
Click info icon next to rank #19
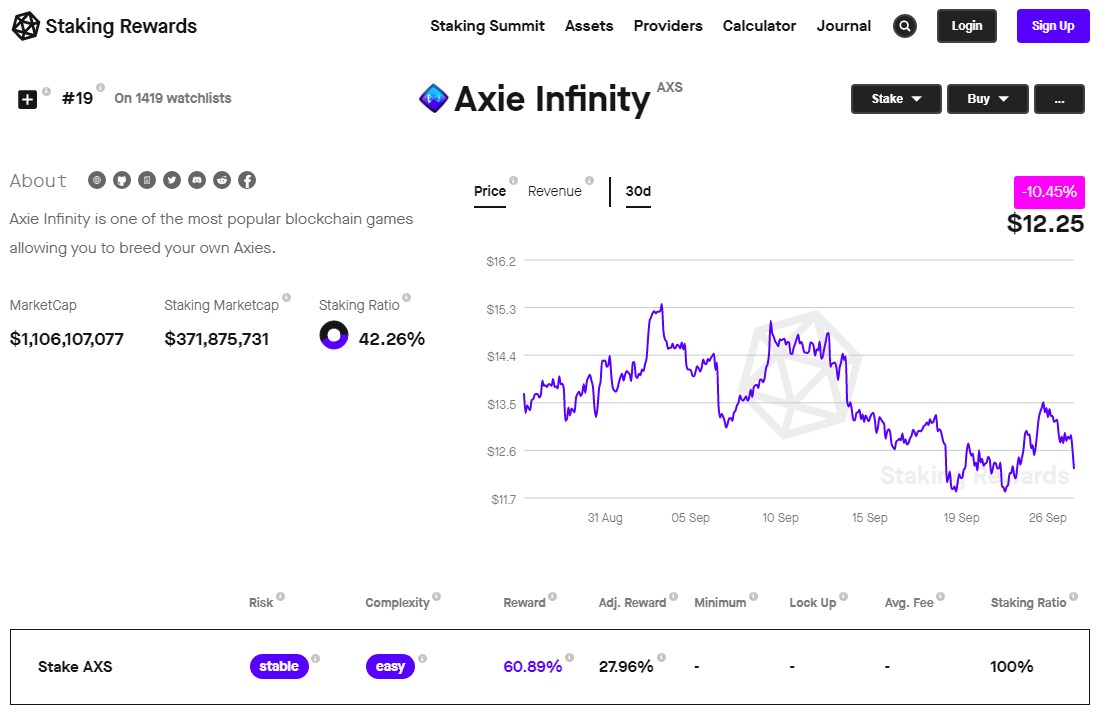tap(100, 88)
